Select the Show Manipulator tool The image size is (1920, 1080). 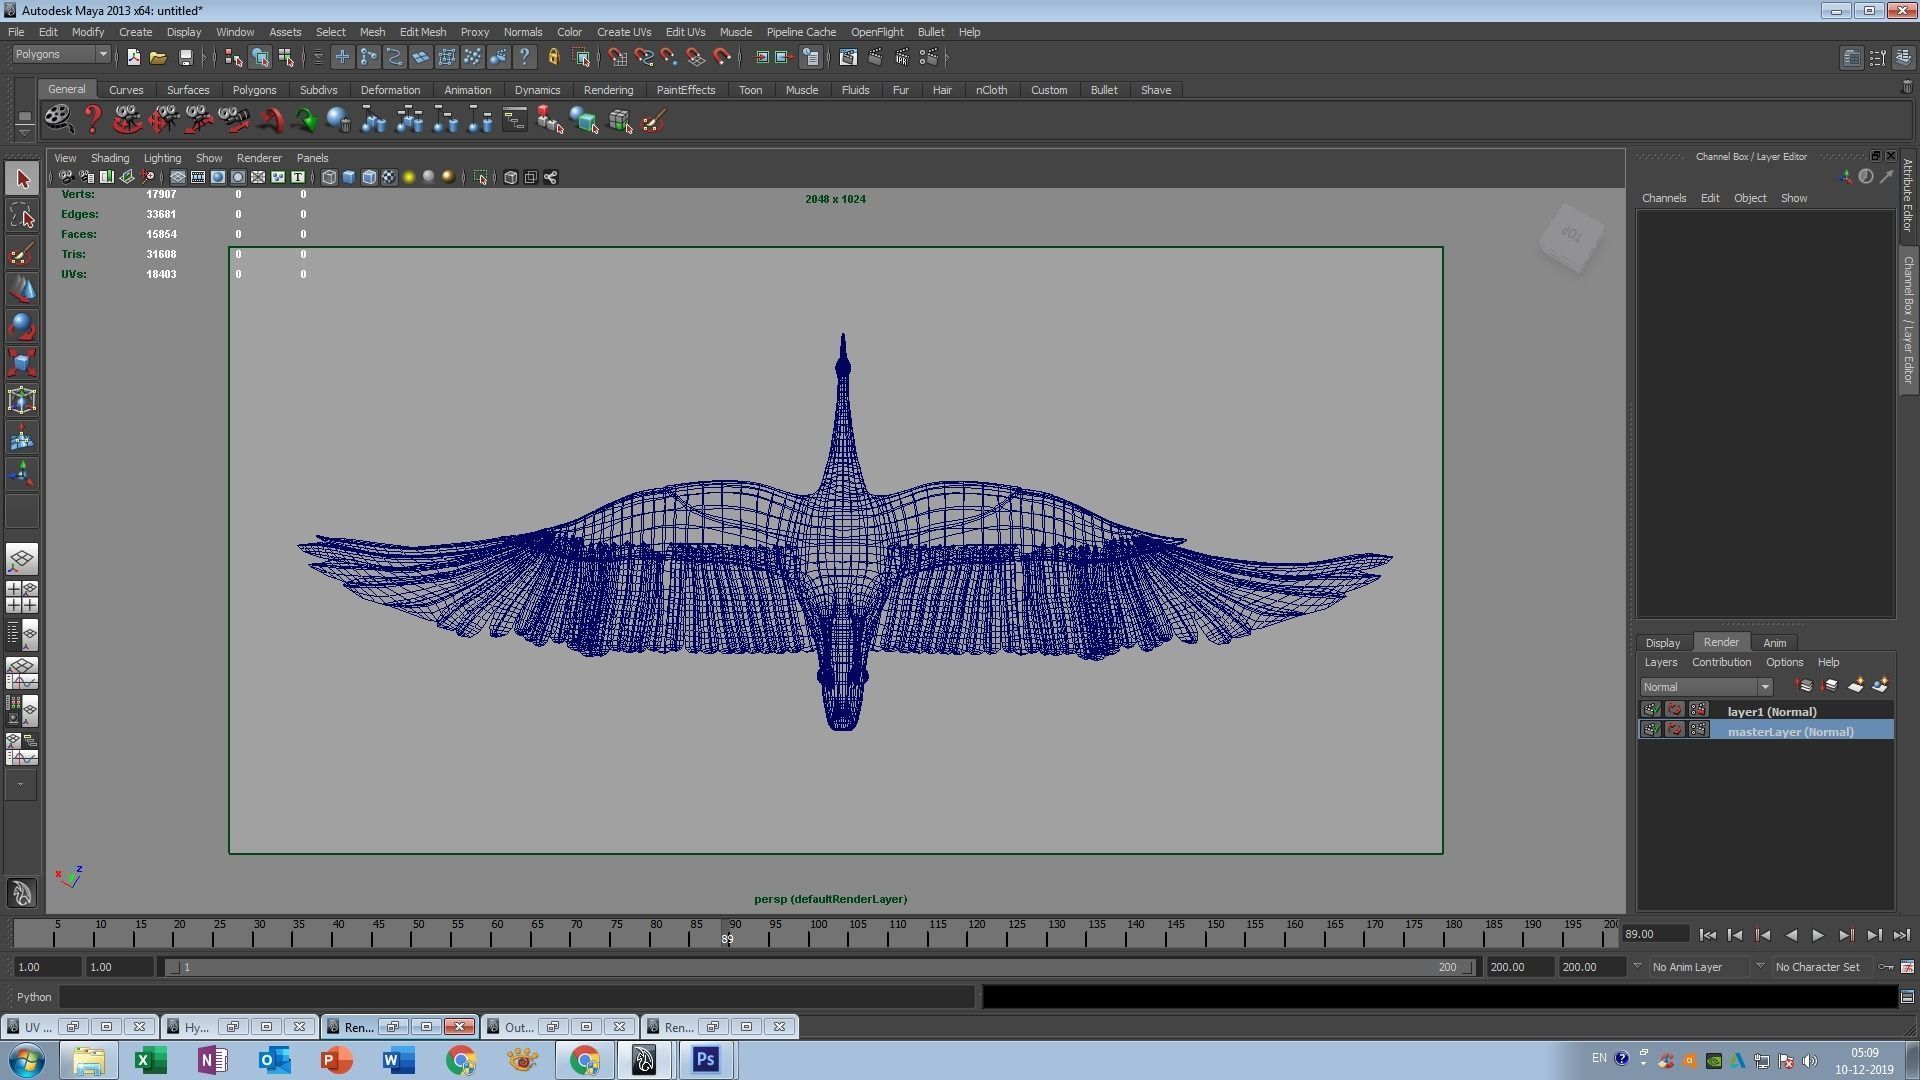(x=22, y=475)
